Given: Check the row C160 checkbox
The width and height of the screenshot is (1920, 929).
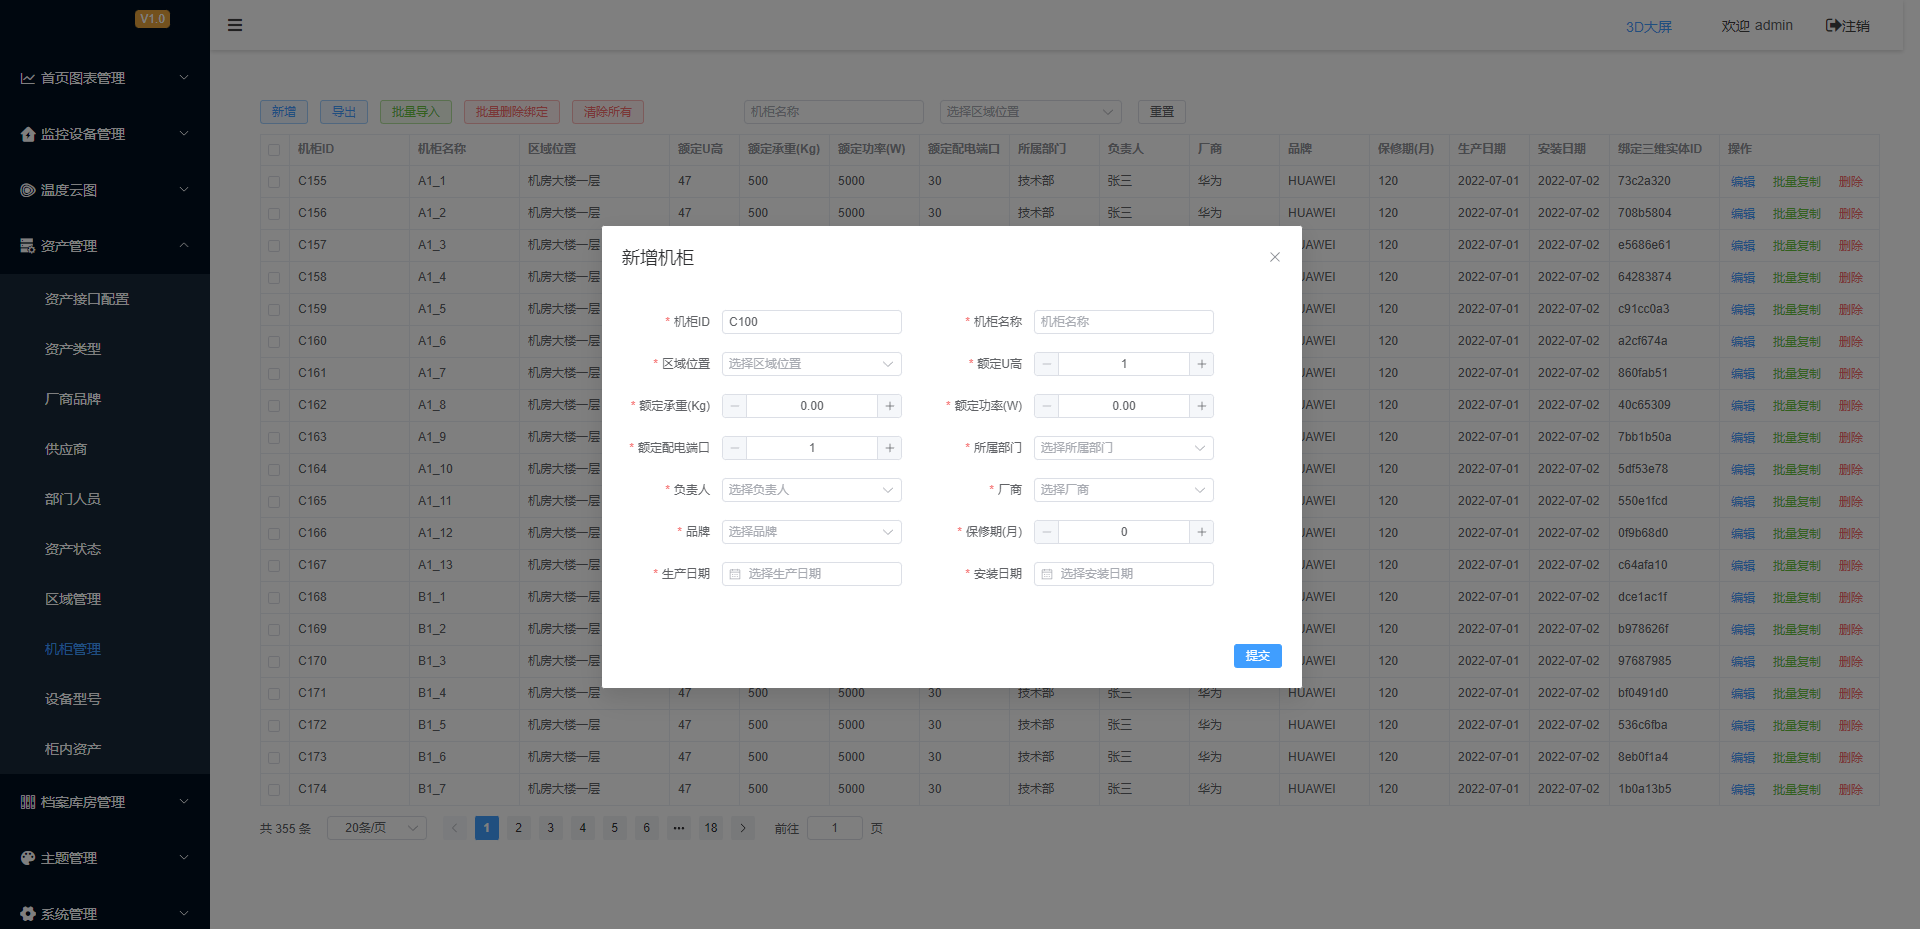Looking at the screenshot, I should [x=274, y=342].
